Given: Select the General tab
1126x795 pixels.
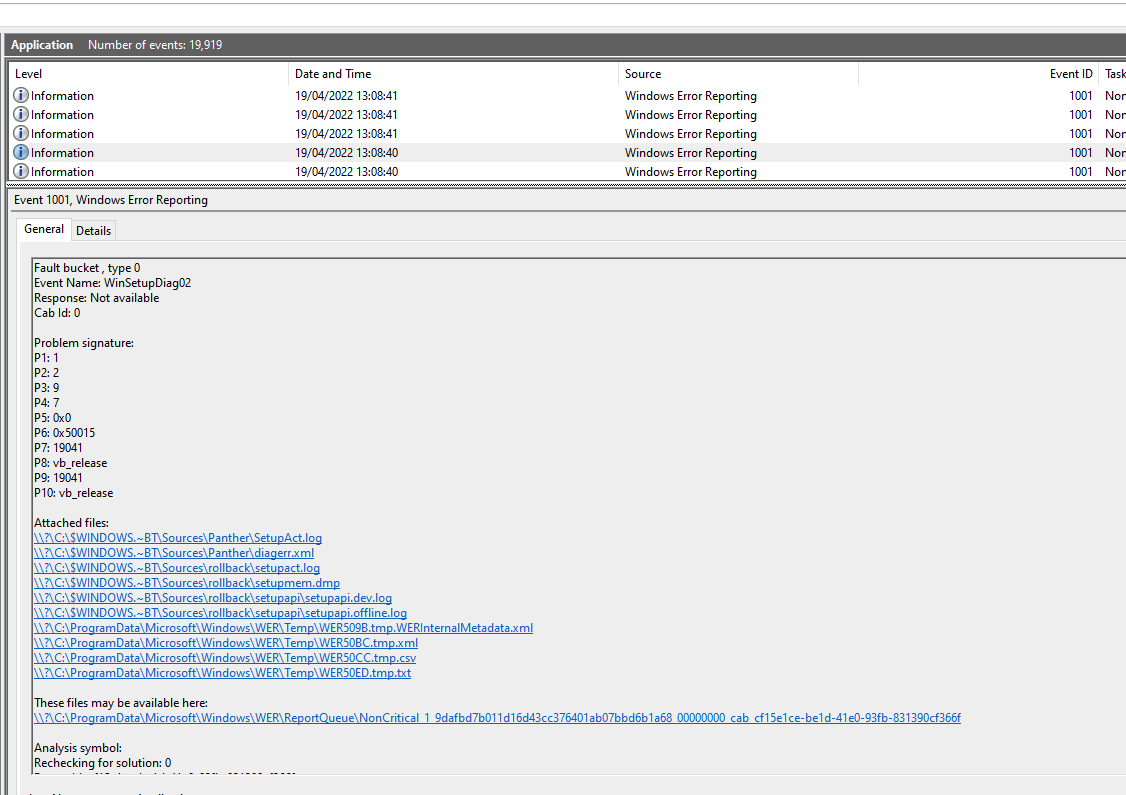Looking at the screenshot, I should click(x=44, y=229).
